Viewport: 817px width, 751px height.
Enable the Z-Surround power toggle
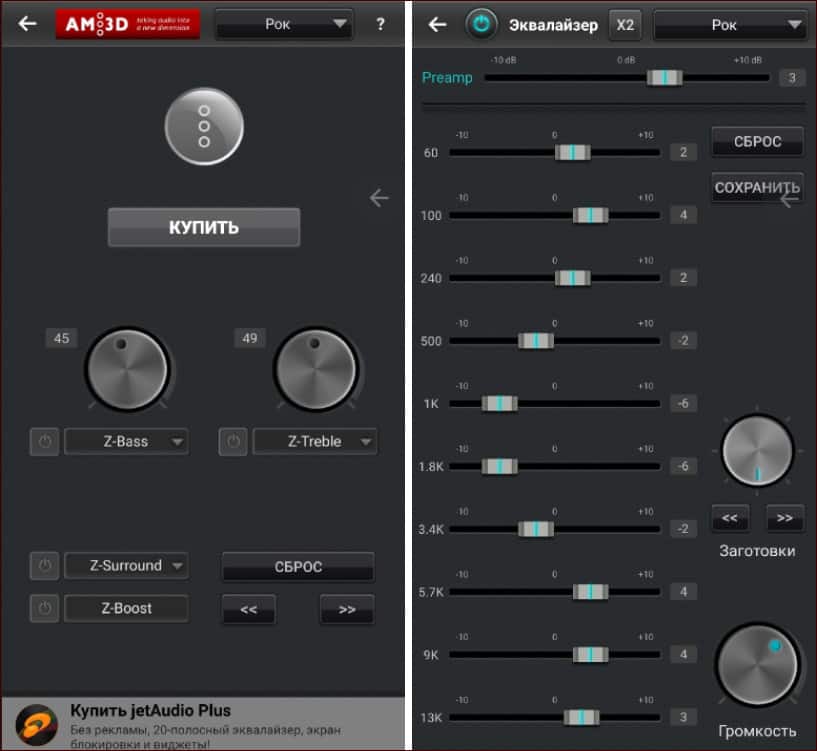[45, 565]
